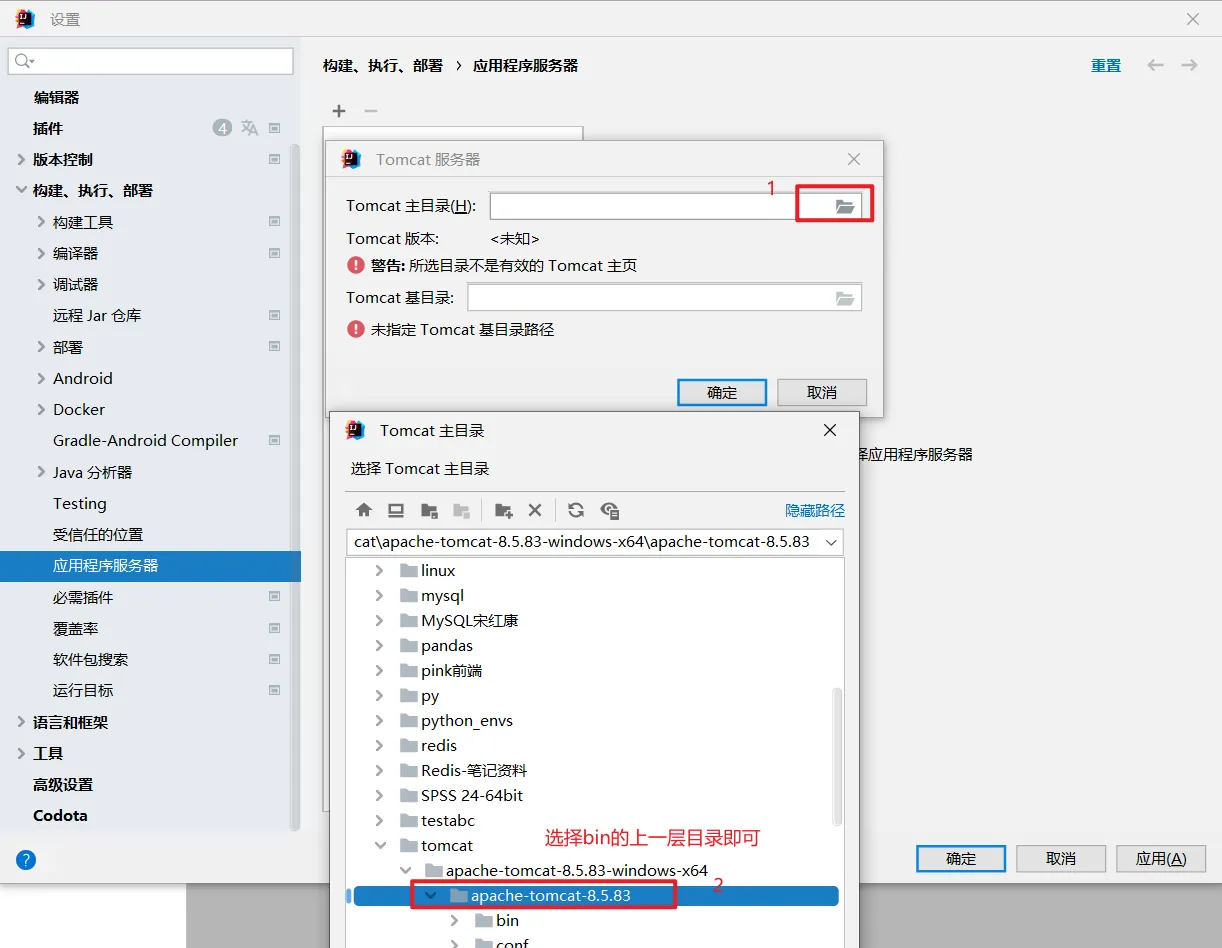Click the settings search box
Viewport: 1222px width, 948px height.
(x=151, y=61)
